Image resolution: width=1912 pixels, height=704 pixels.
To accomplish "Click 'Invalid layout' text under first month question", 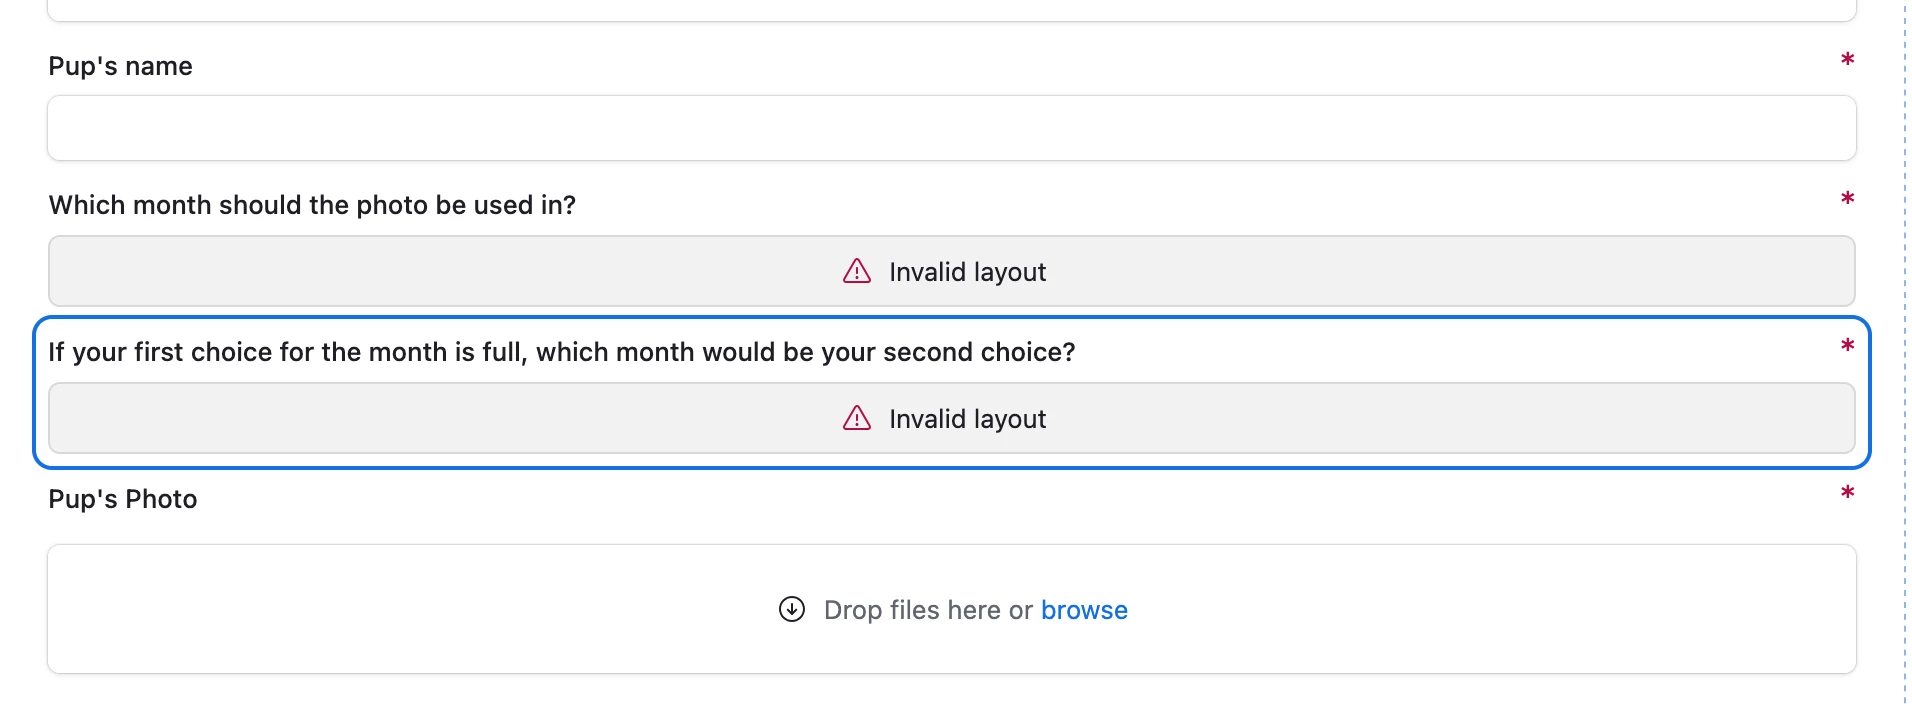I will click(x=967, y=272).
